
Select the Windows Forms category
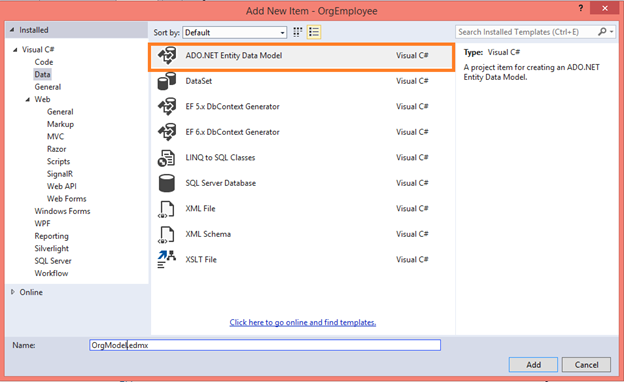pos(62,211)
